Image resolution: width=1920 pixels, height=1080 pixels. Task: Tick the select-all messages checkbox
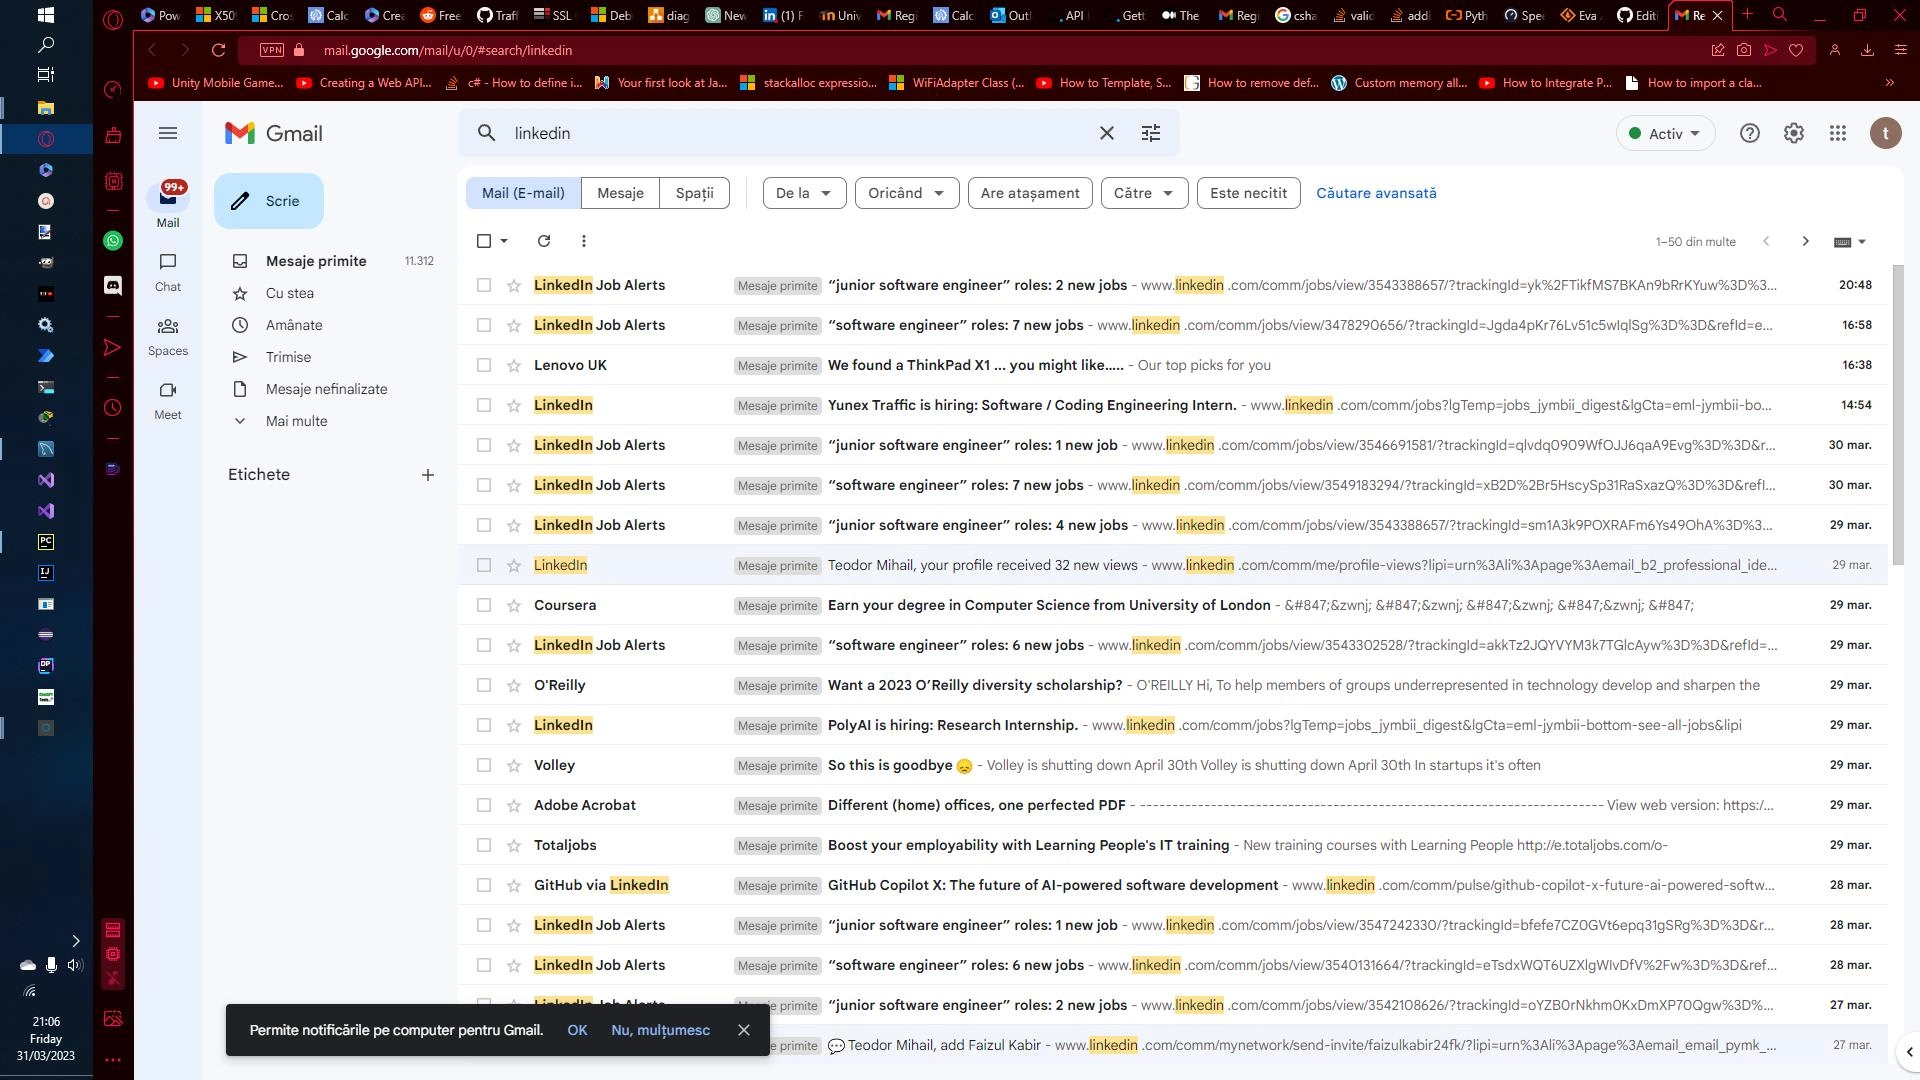click(x=484, y=241)
